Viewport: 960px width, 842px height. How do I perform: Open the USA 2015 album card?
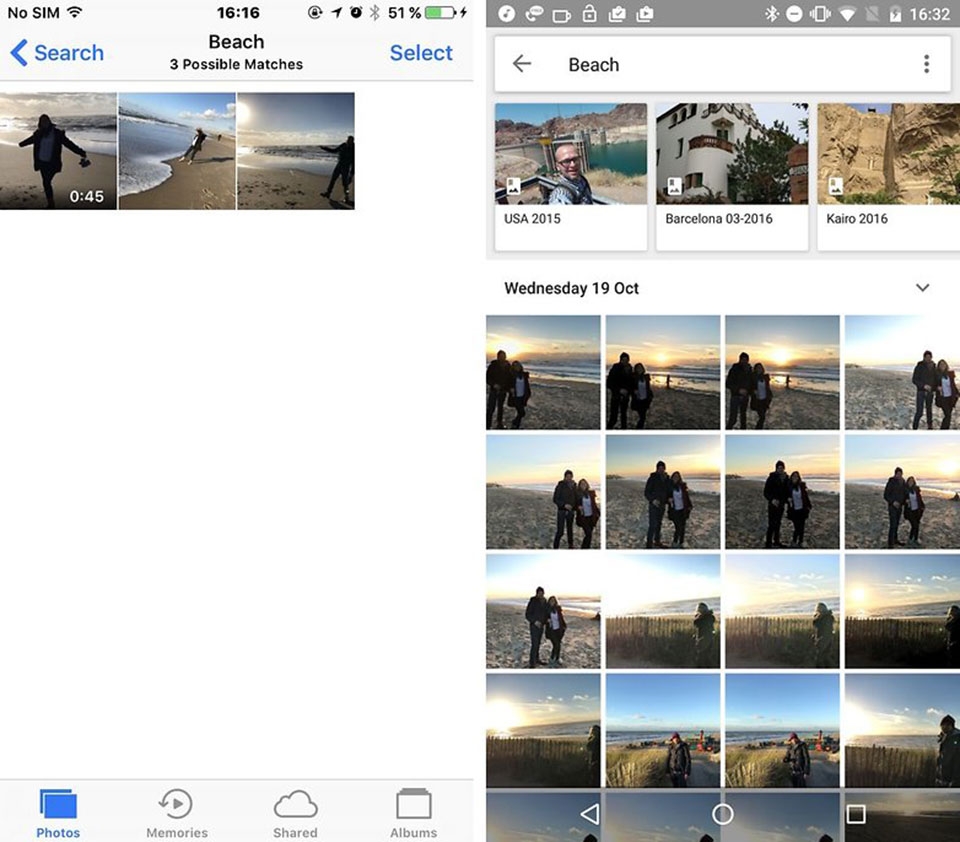point(571,176)
